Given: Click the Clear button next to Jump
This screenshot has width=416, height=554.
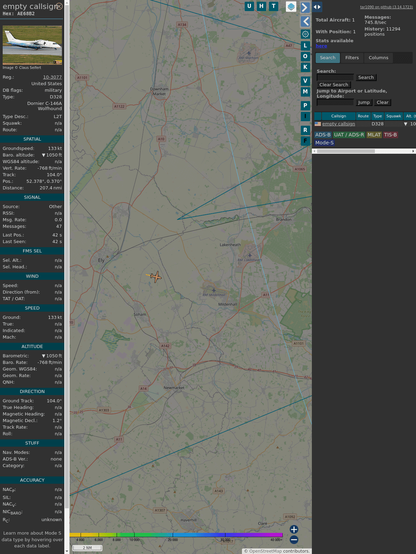Looking at the screenshot, I should pyautogui.click(x=382, y=102).
